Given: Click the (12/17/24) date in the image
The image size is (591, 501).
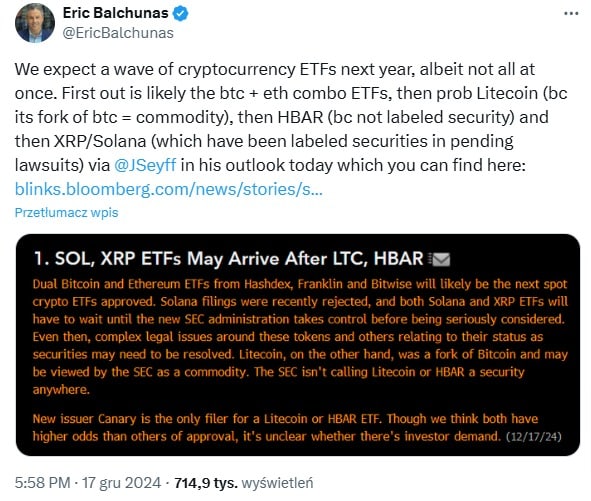Looking at the screenshot, I should [x=534, y=437].
